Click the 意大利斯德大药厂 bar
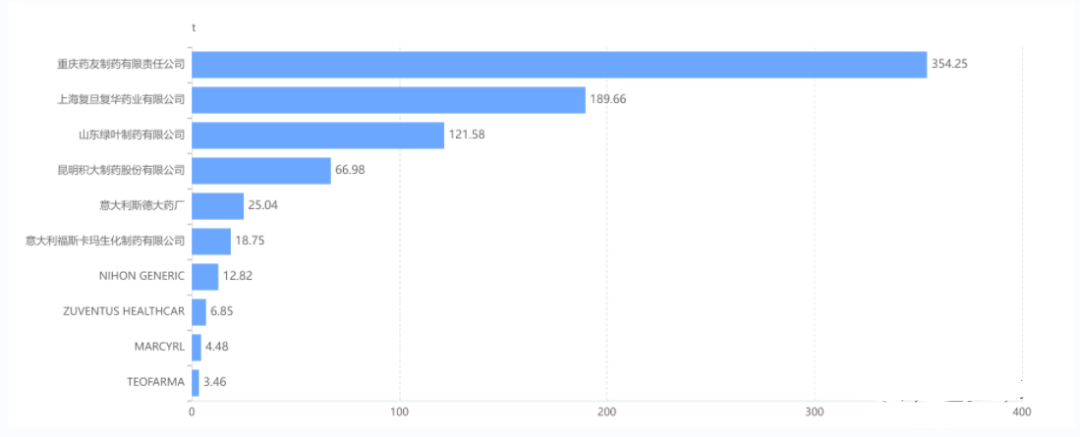Screen dimensions: 1080x437 [x=217, y=206]
